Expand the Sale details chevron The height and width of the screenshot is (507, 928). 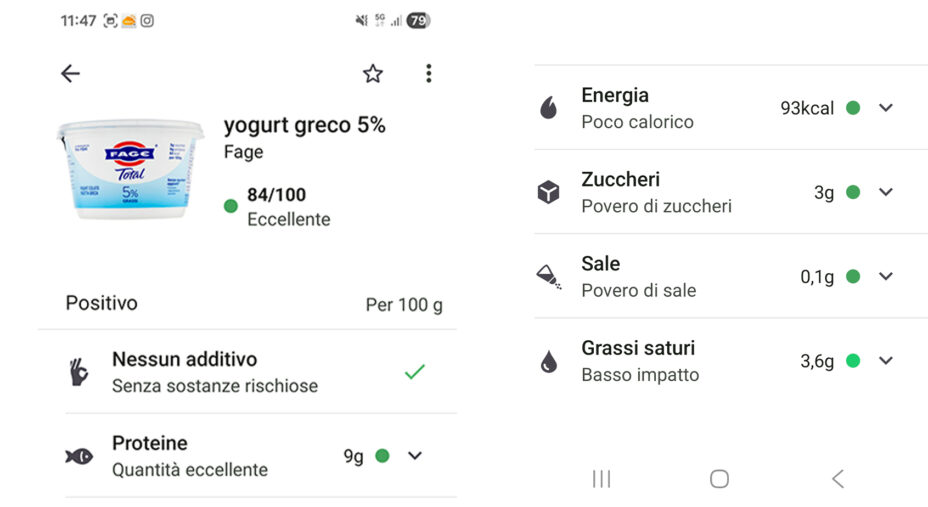pos(885,277)
